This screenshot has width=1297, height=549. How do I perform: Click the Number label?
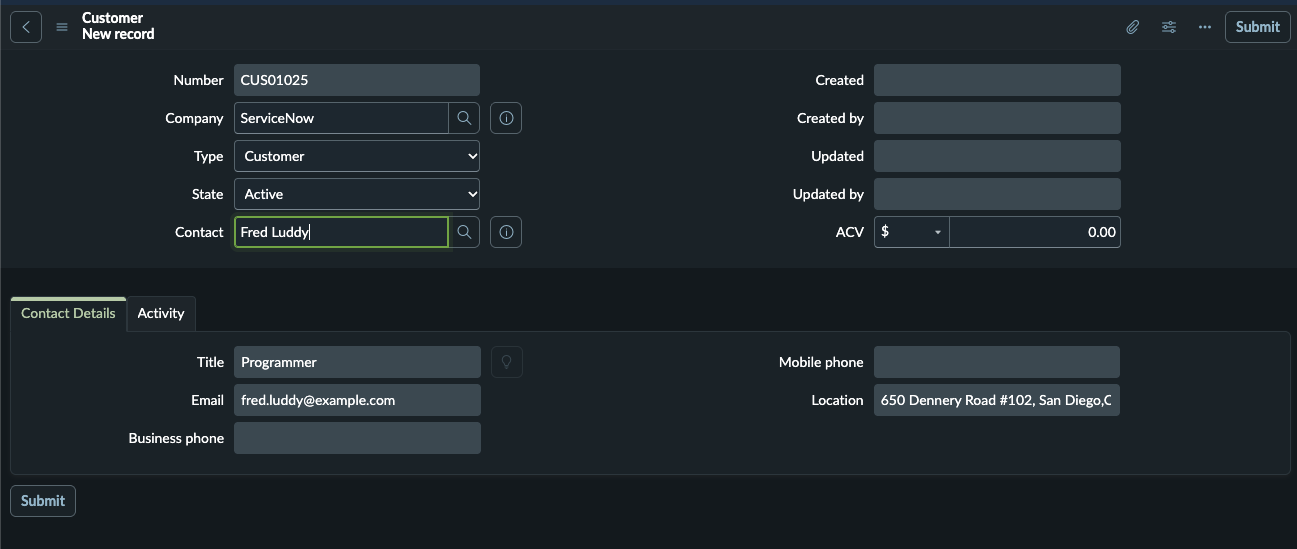click(x=198, y=80)
